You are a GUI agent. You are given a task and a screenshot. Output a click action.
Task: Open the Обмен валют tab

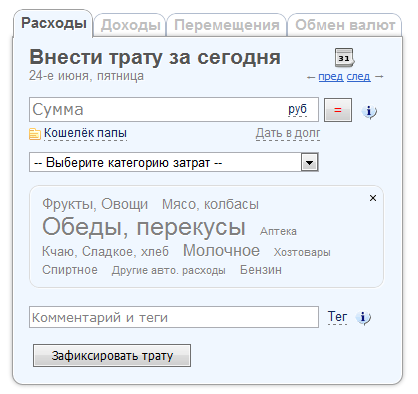(x=345, y=25)
